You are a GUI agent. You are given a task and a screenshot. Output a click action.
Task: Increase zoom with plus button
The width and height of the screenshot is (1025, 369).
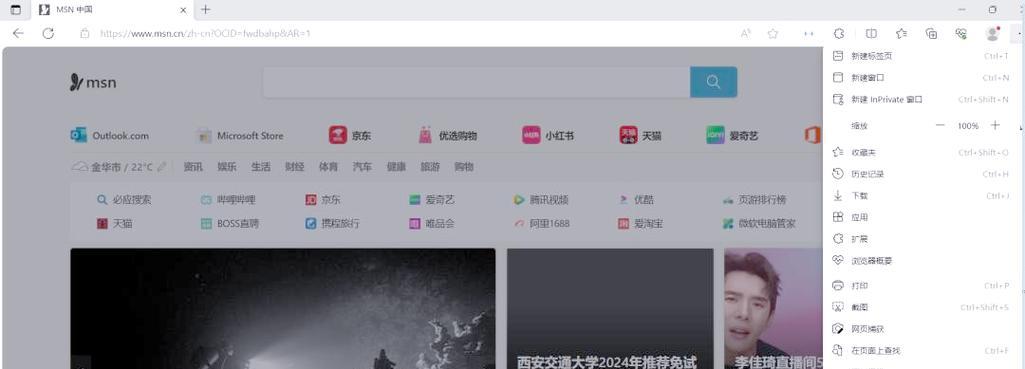(x=995, y=125)
